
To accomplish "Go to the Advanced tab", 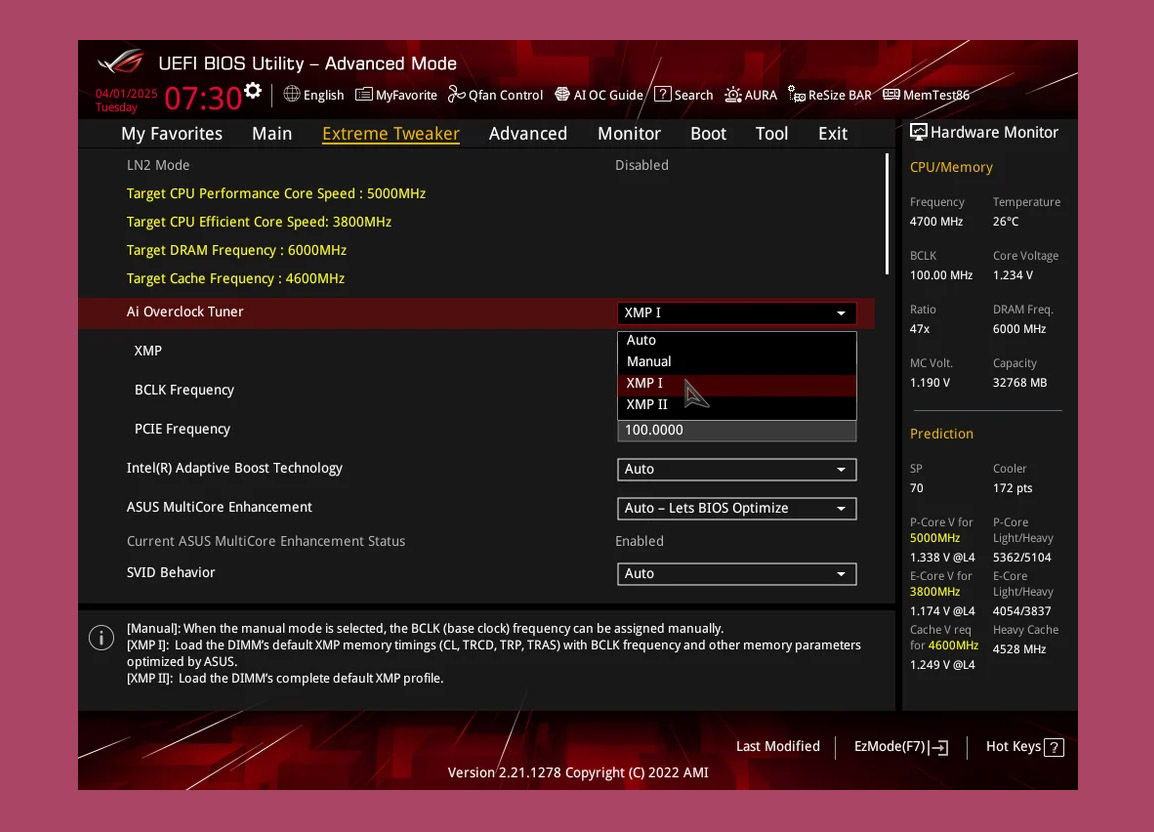I will (528, 133).
